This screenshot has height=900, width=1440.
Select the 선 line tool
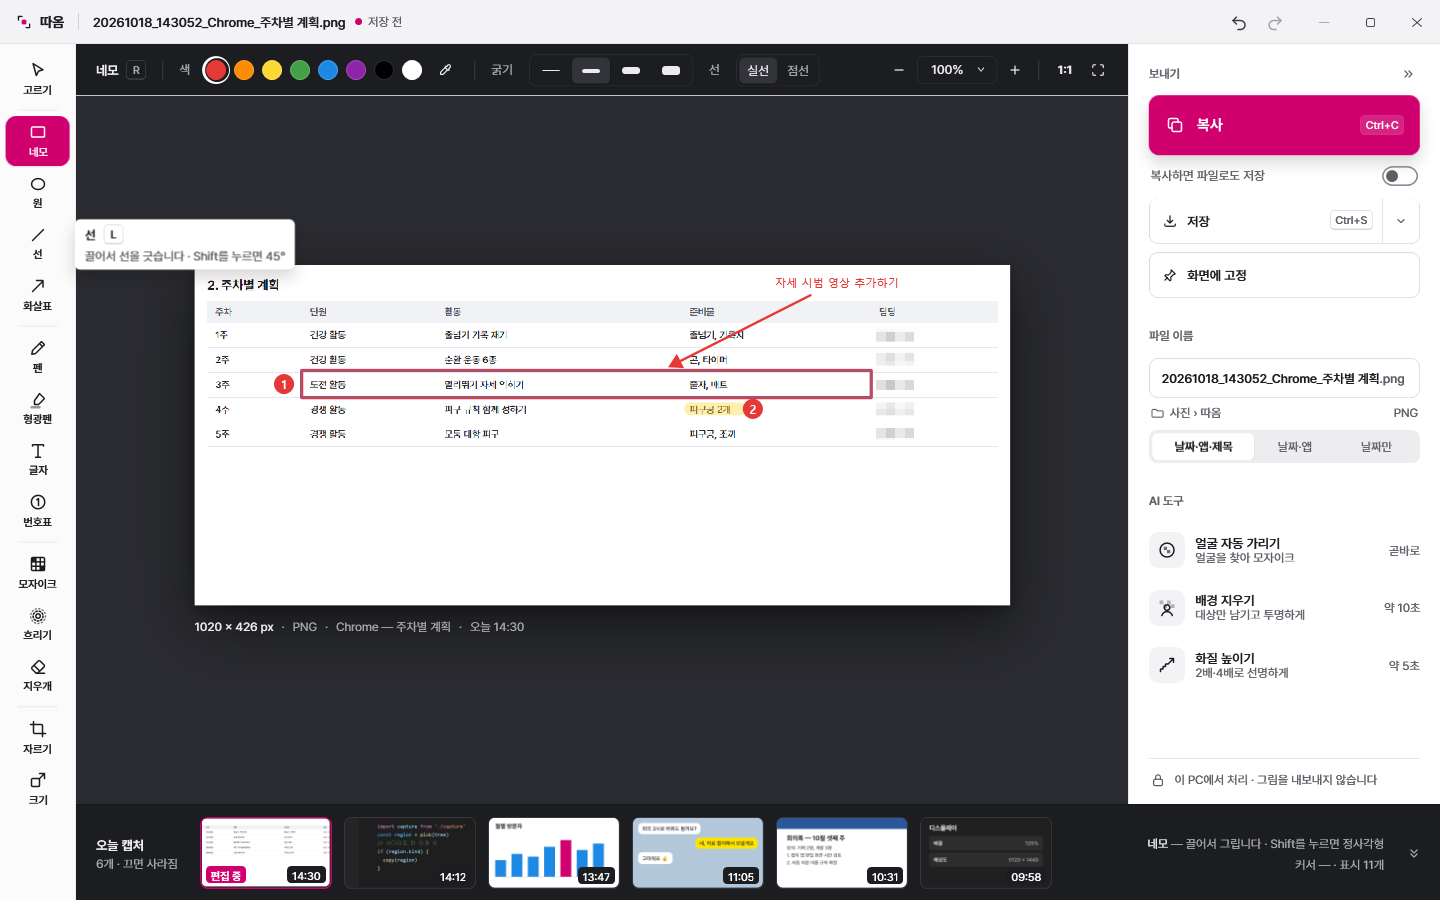[38, 243]
